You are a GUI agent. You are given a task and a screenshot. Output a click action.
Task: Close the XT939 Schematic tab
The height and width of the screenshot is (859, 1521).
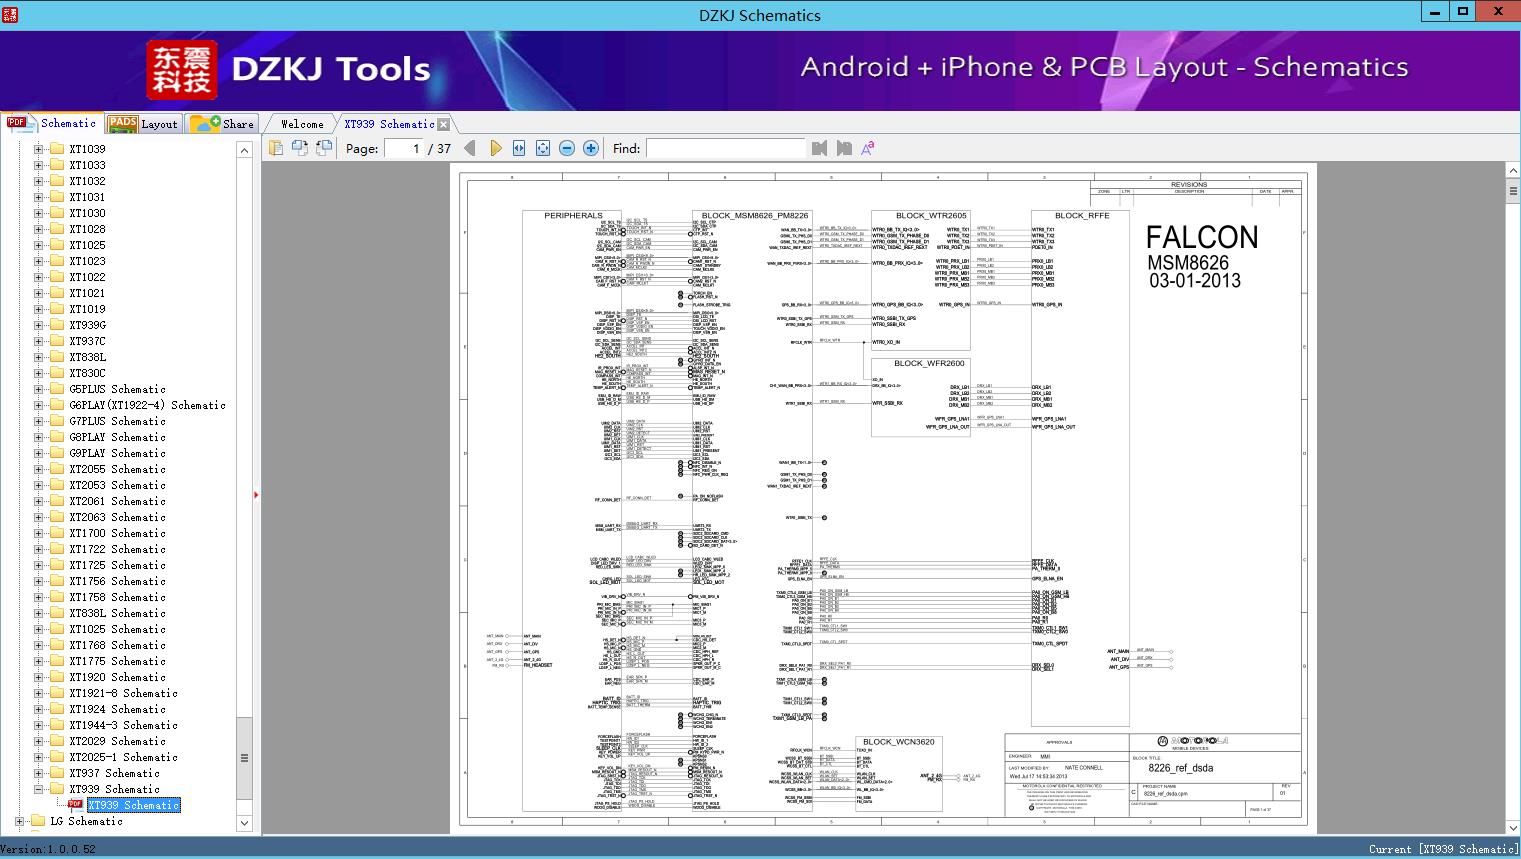click(444, 125)
